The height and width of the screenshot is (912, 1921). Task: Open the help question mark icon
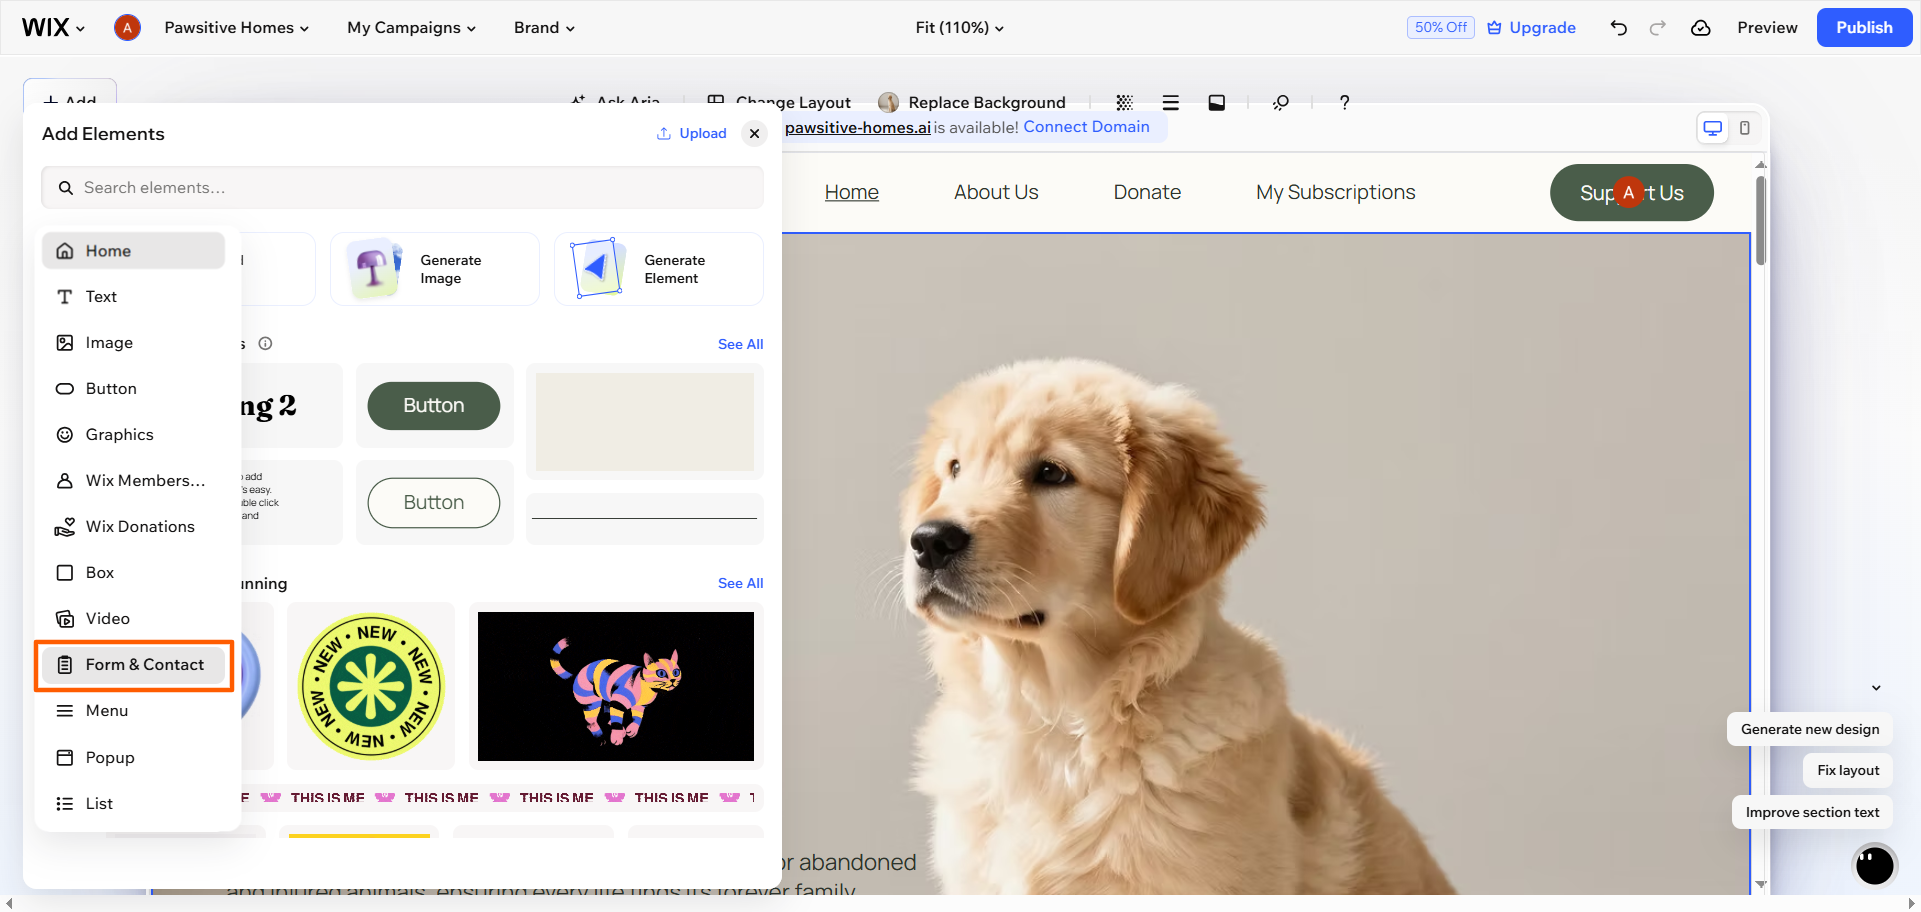point(1344,102)
